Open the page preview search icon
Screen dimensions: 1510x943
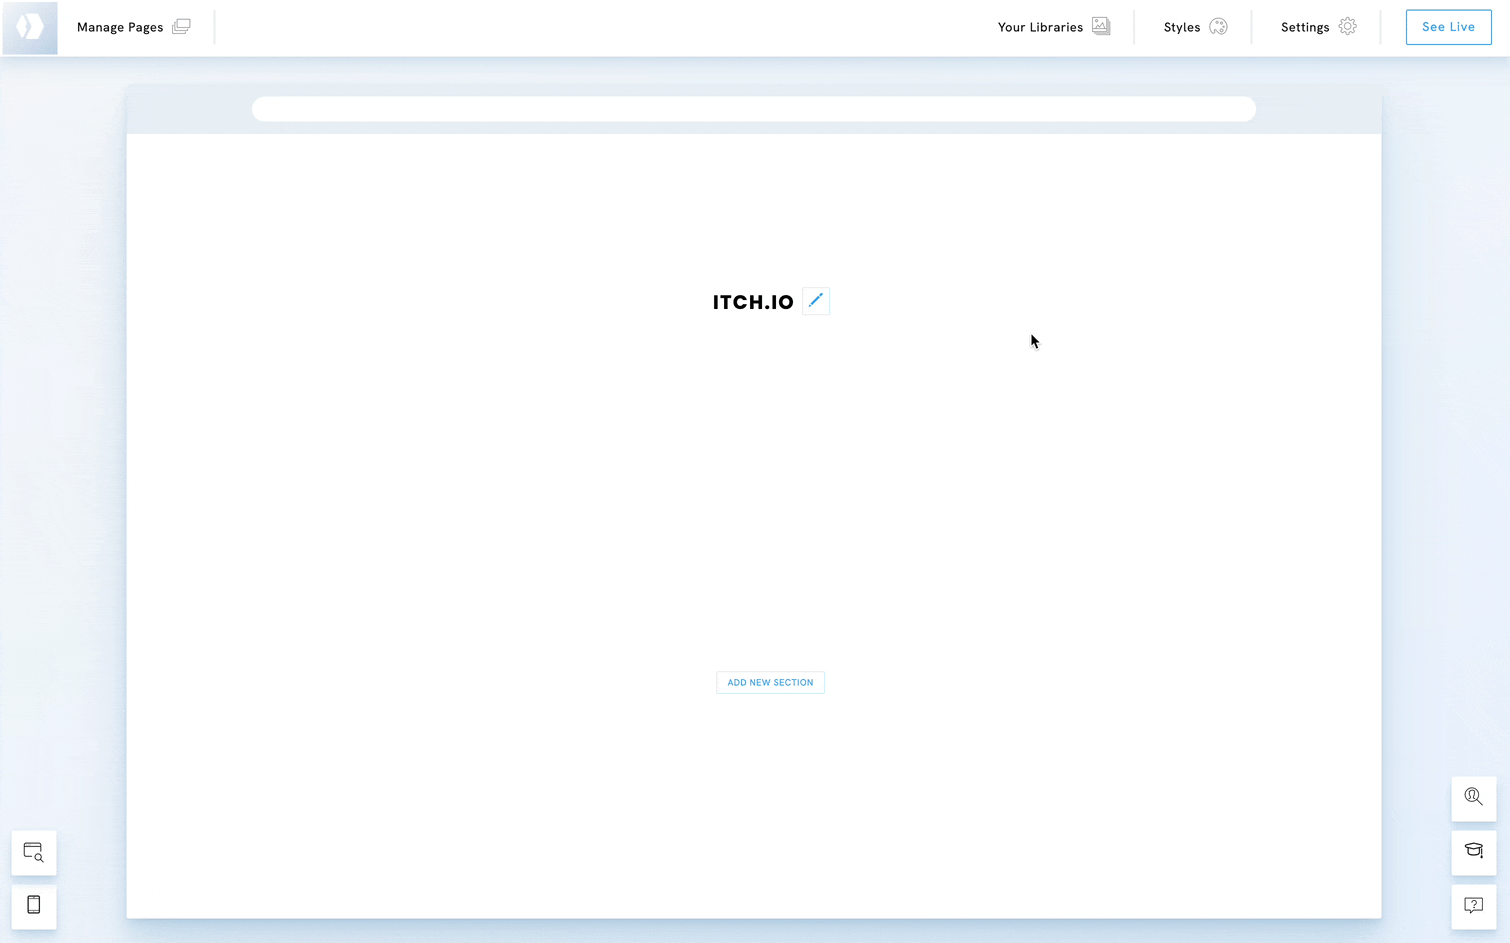(x=34, y=853)
